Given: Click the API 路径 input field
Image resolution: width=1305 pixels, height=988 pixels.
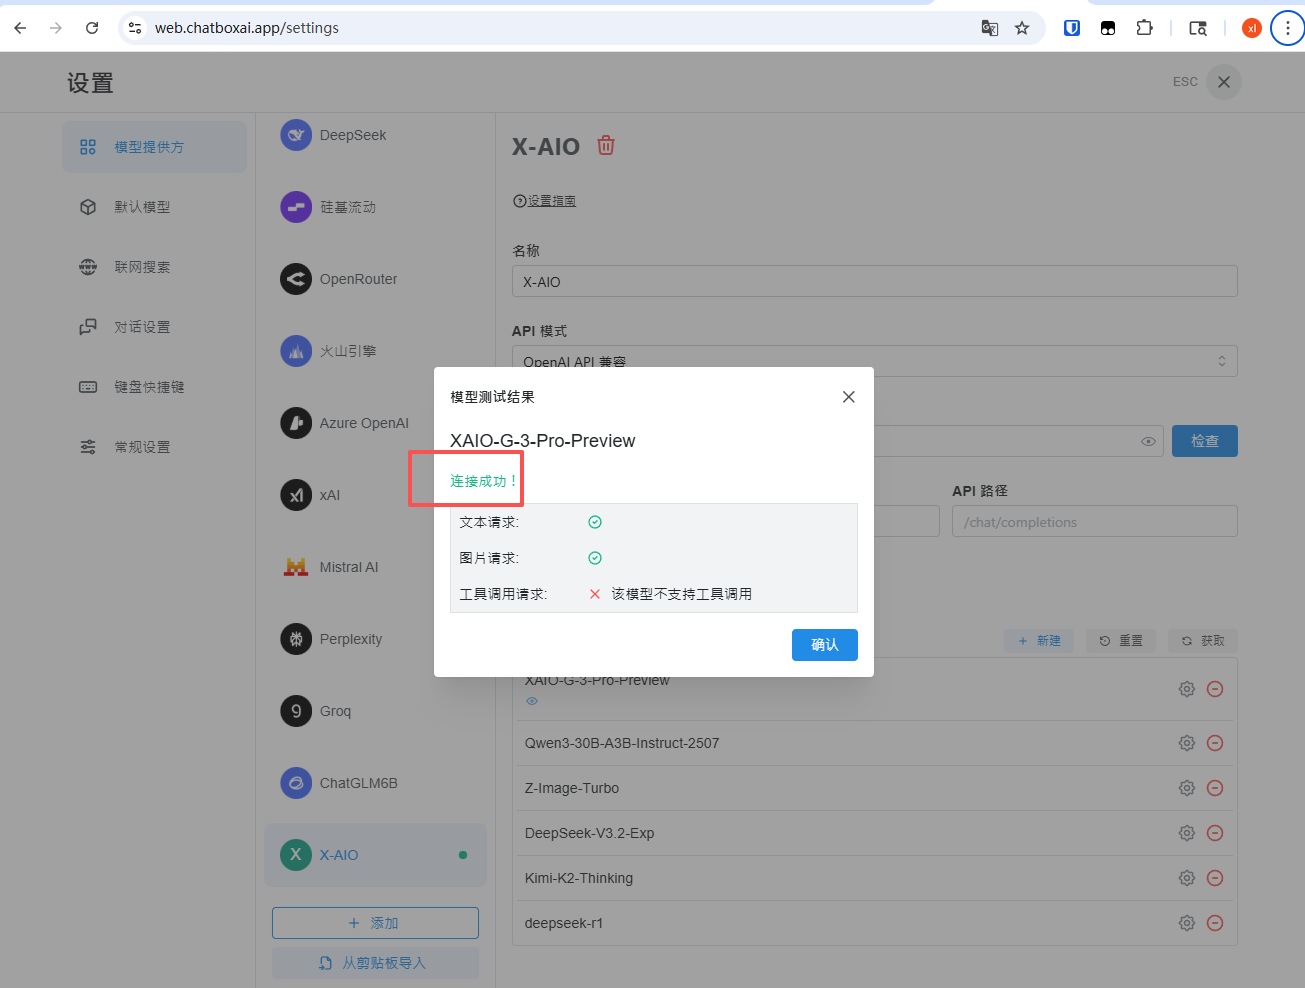Looking at the screenshot, I should [x=1095, y=522].
